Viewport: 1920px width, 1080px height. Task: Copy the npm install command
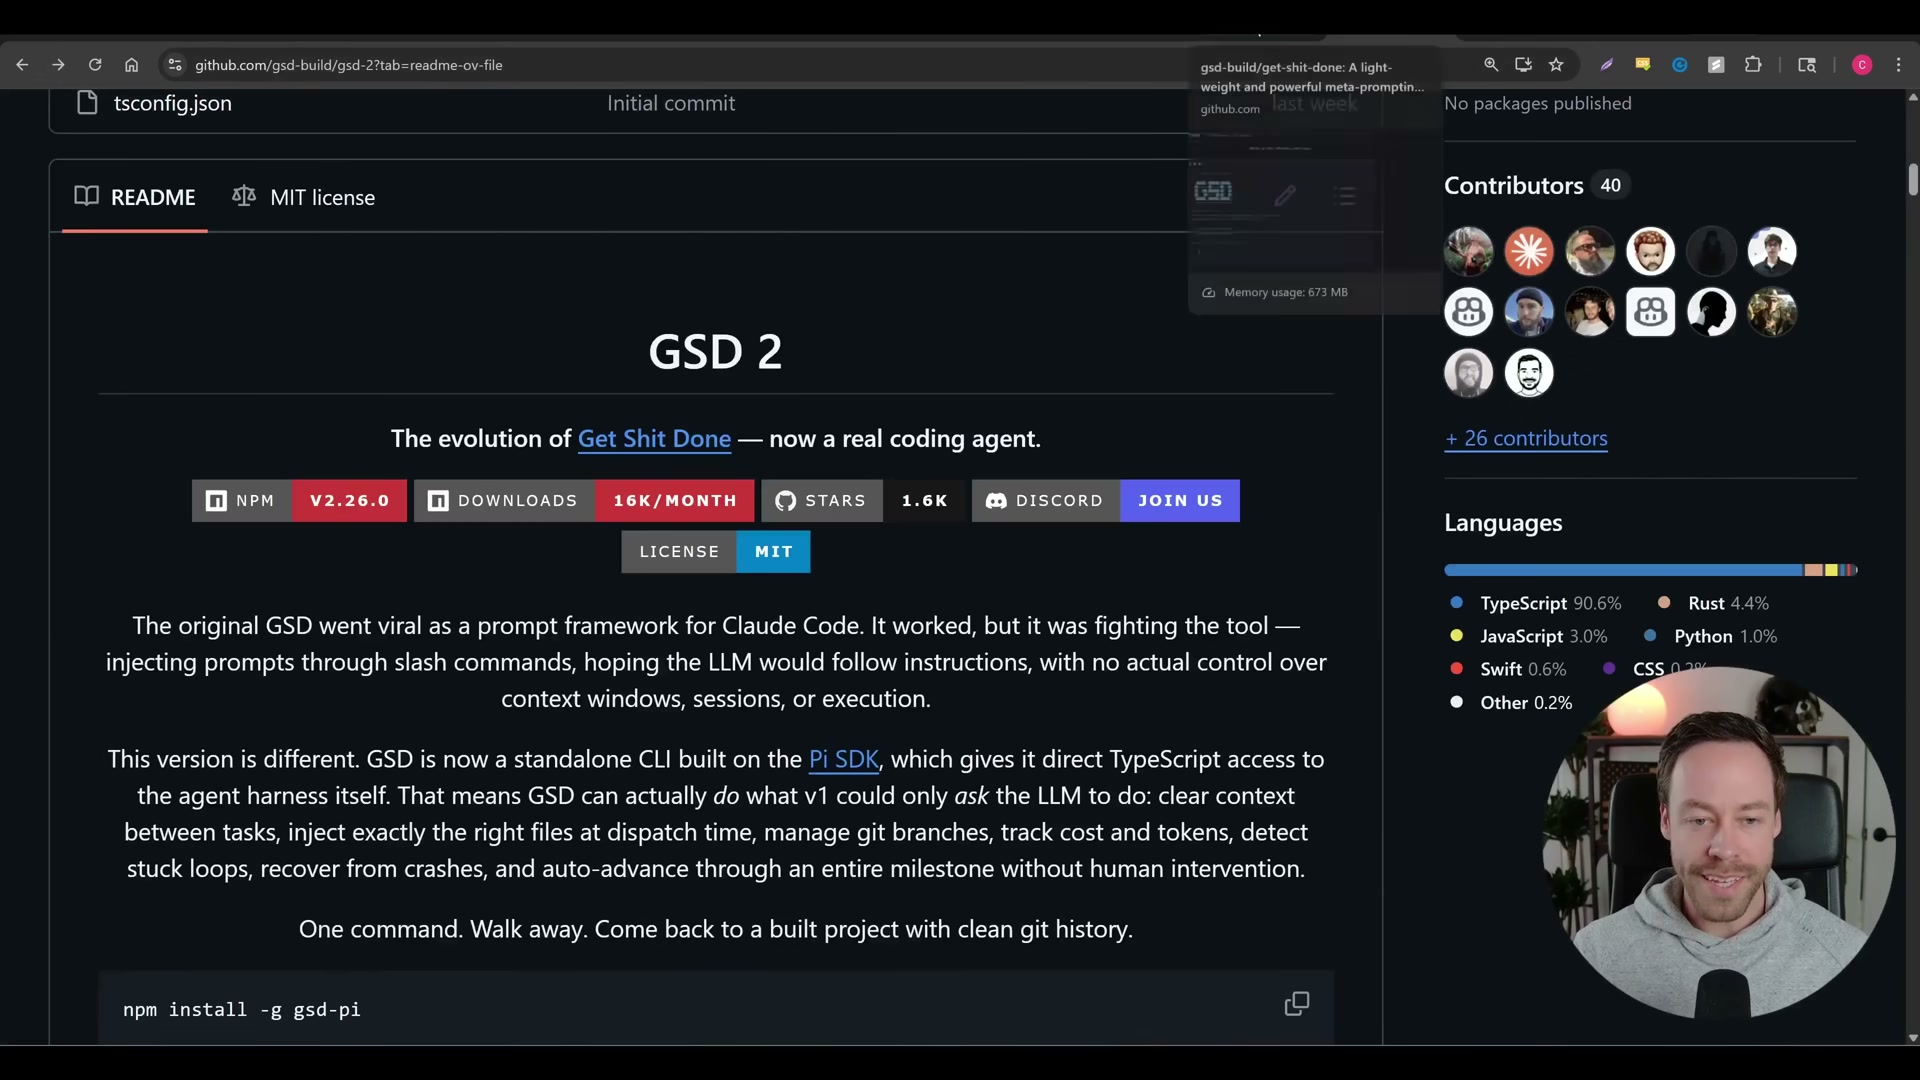point(1297,1004)
